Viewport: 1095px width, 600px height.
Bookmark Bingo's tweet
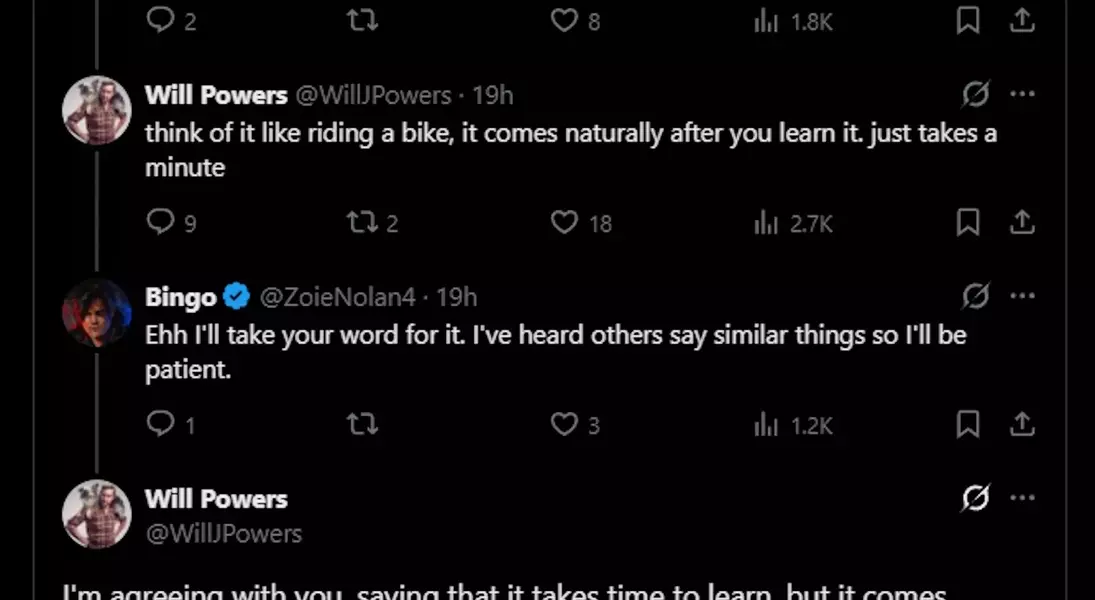point(967,424)
